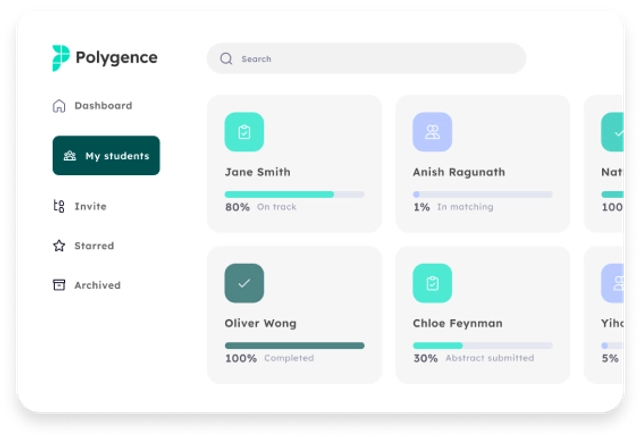The image size is (640, 438).
Task: Click Jane Smith's 80% progress bar
Action: pyautogui.click(x=294, y=194)
